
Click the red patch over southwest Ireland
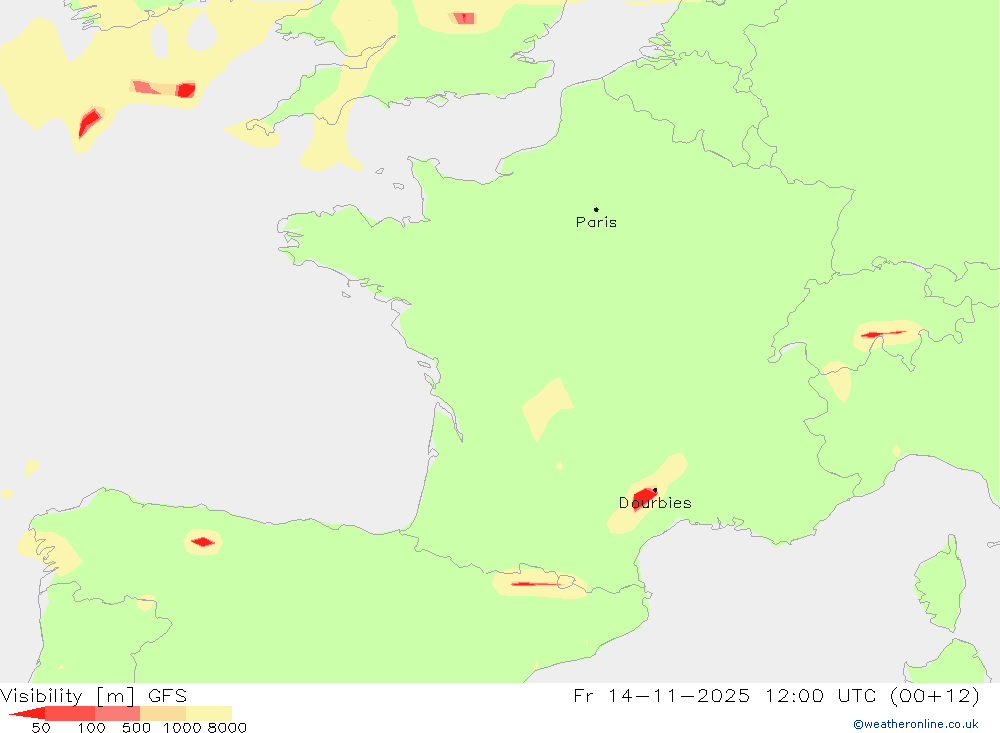point(89,122)
